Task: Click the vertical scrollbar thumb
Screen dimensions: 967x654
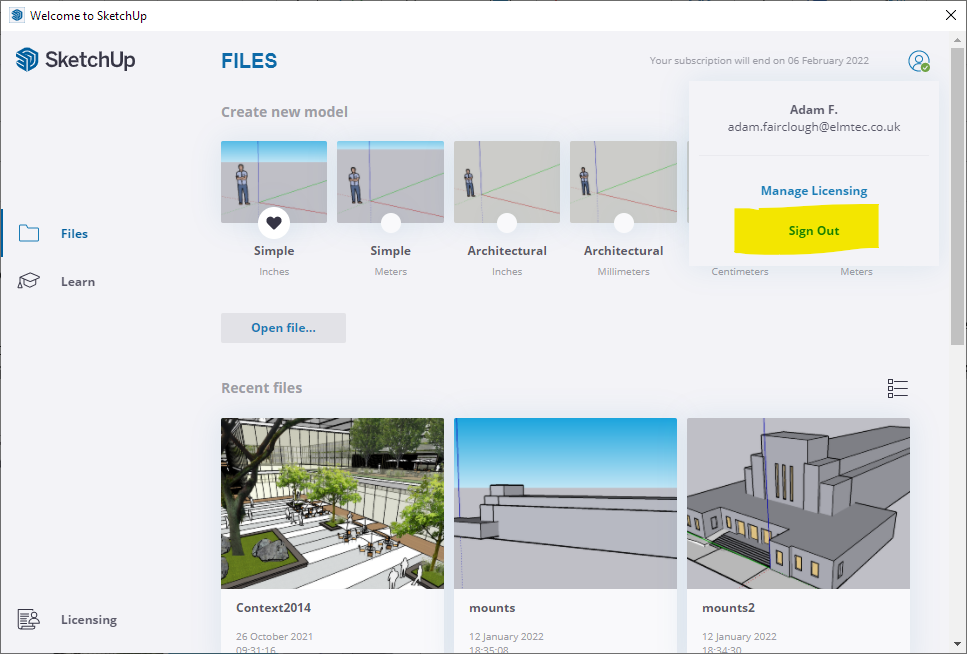Action: 957,196
